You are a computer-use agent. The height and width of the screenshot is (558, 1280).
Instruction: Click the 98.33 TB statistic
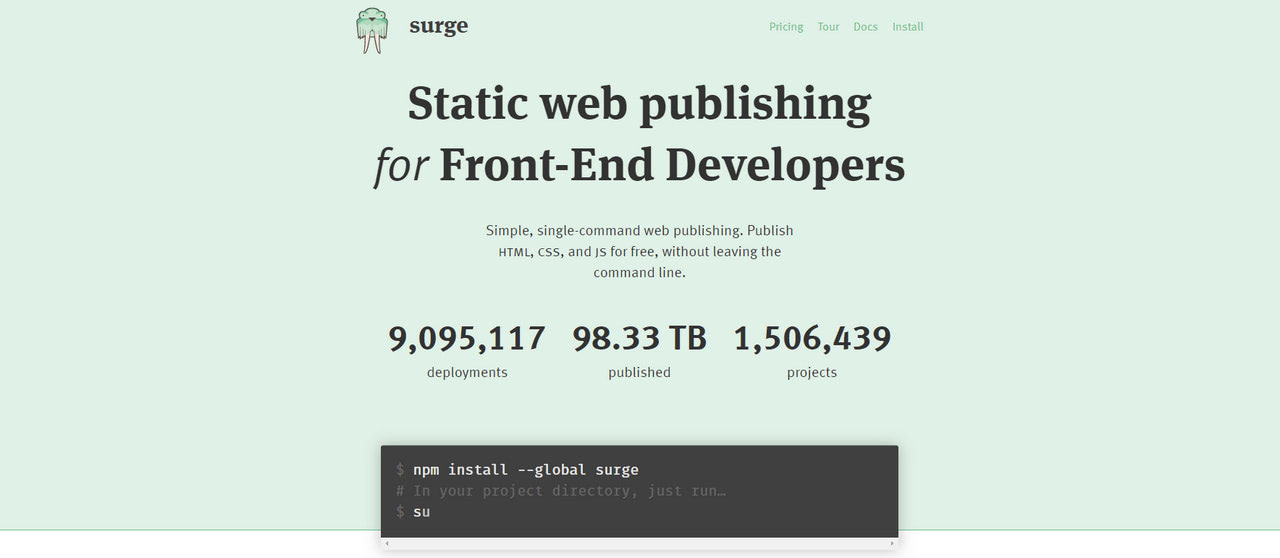click(x=640, y=338)
